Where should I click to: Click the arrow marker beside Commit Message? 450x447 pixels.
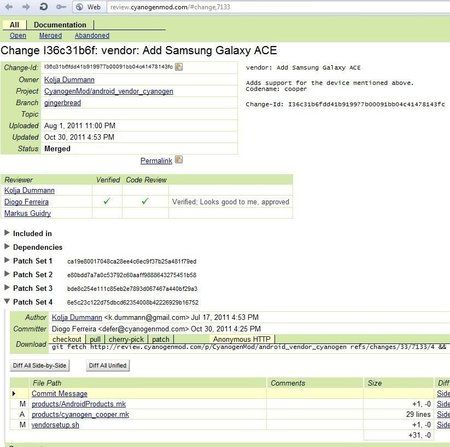point(14,394)
